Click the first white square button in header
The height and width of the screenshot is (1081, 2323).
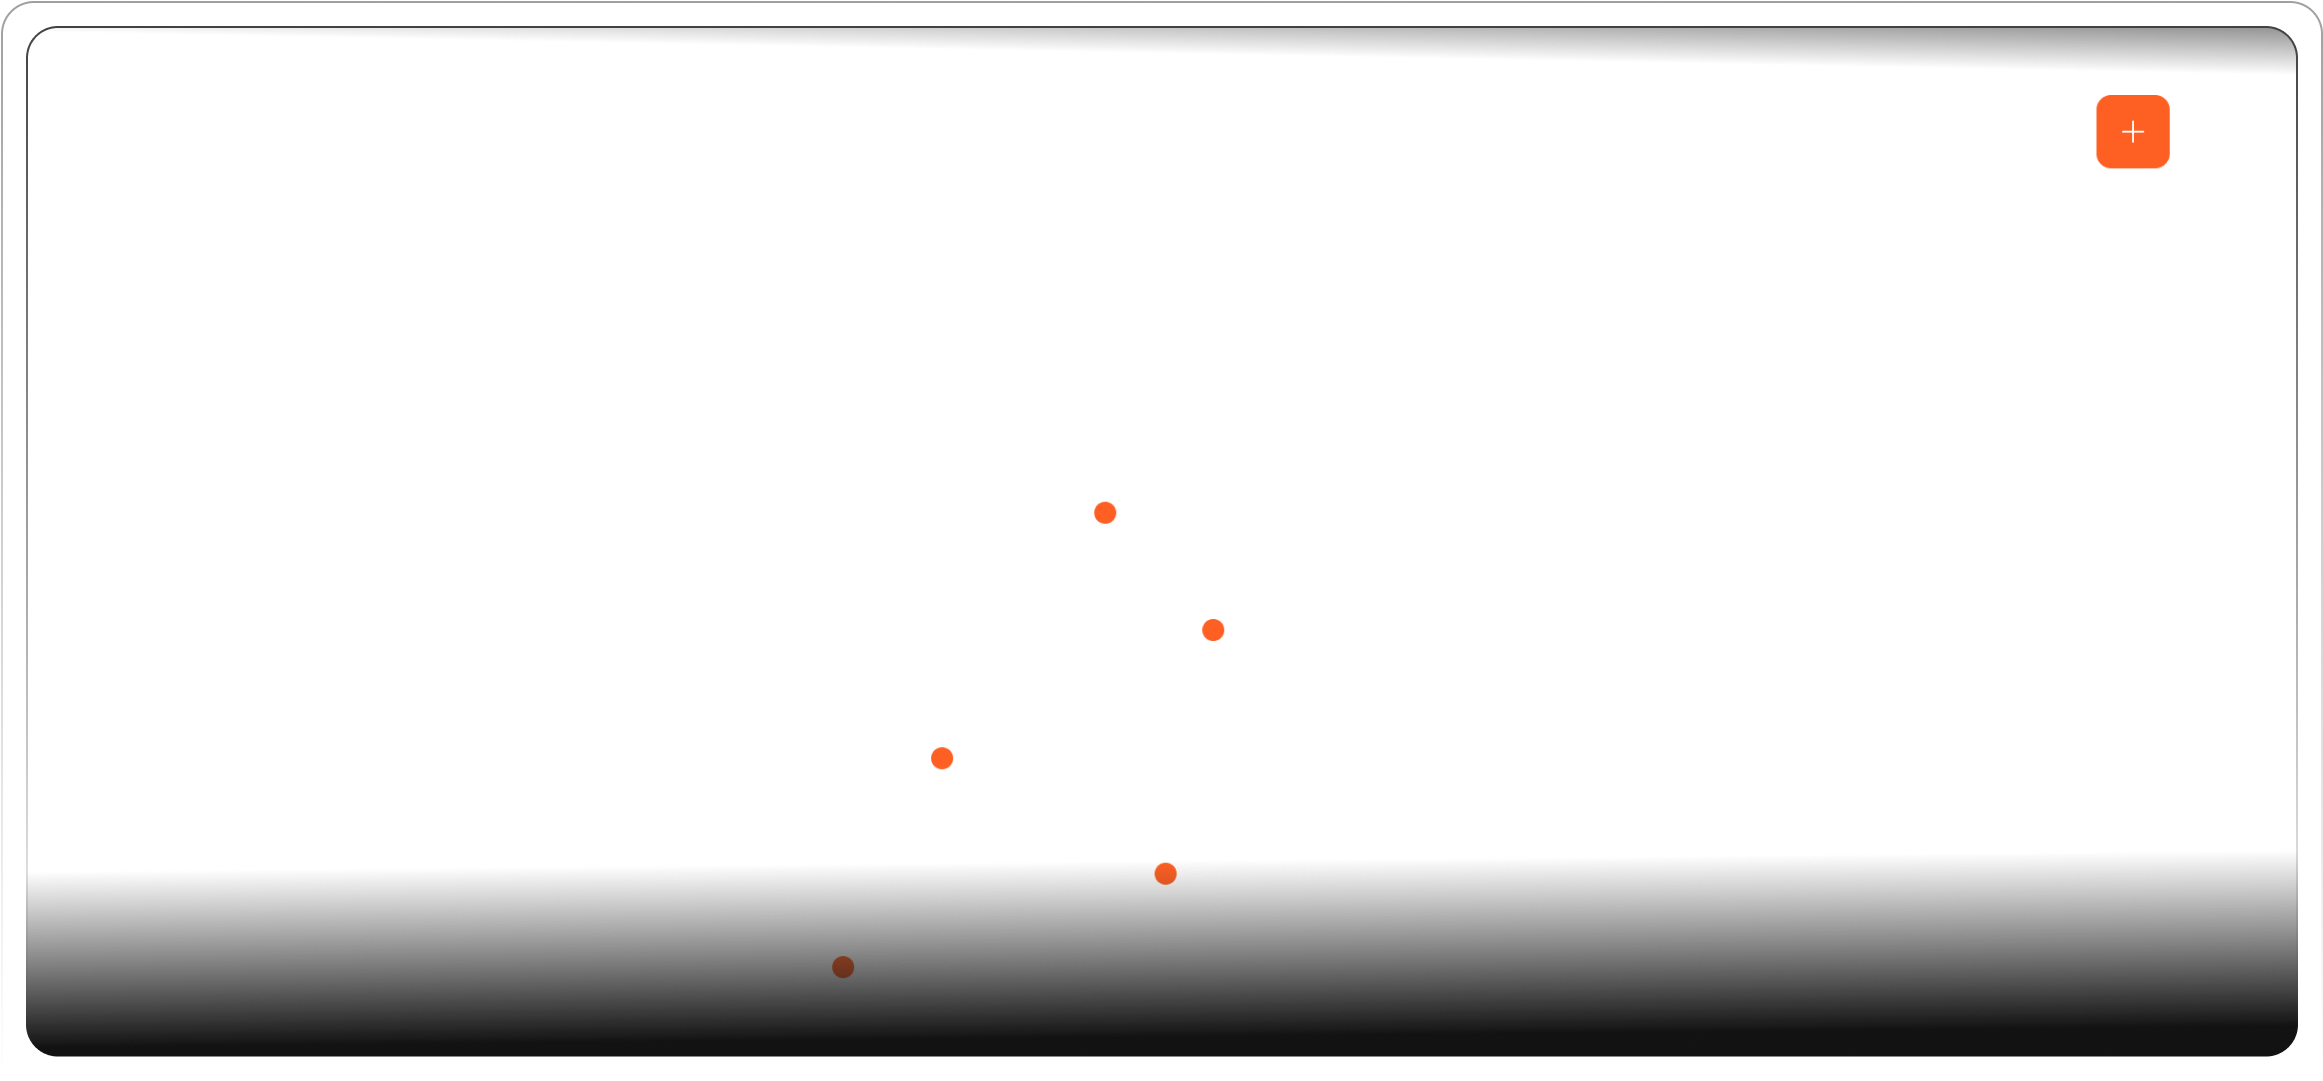tap(1956, 132)
